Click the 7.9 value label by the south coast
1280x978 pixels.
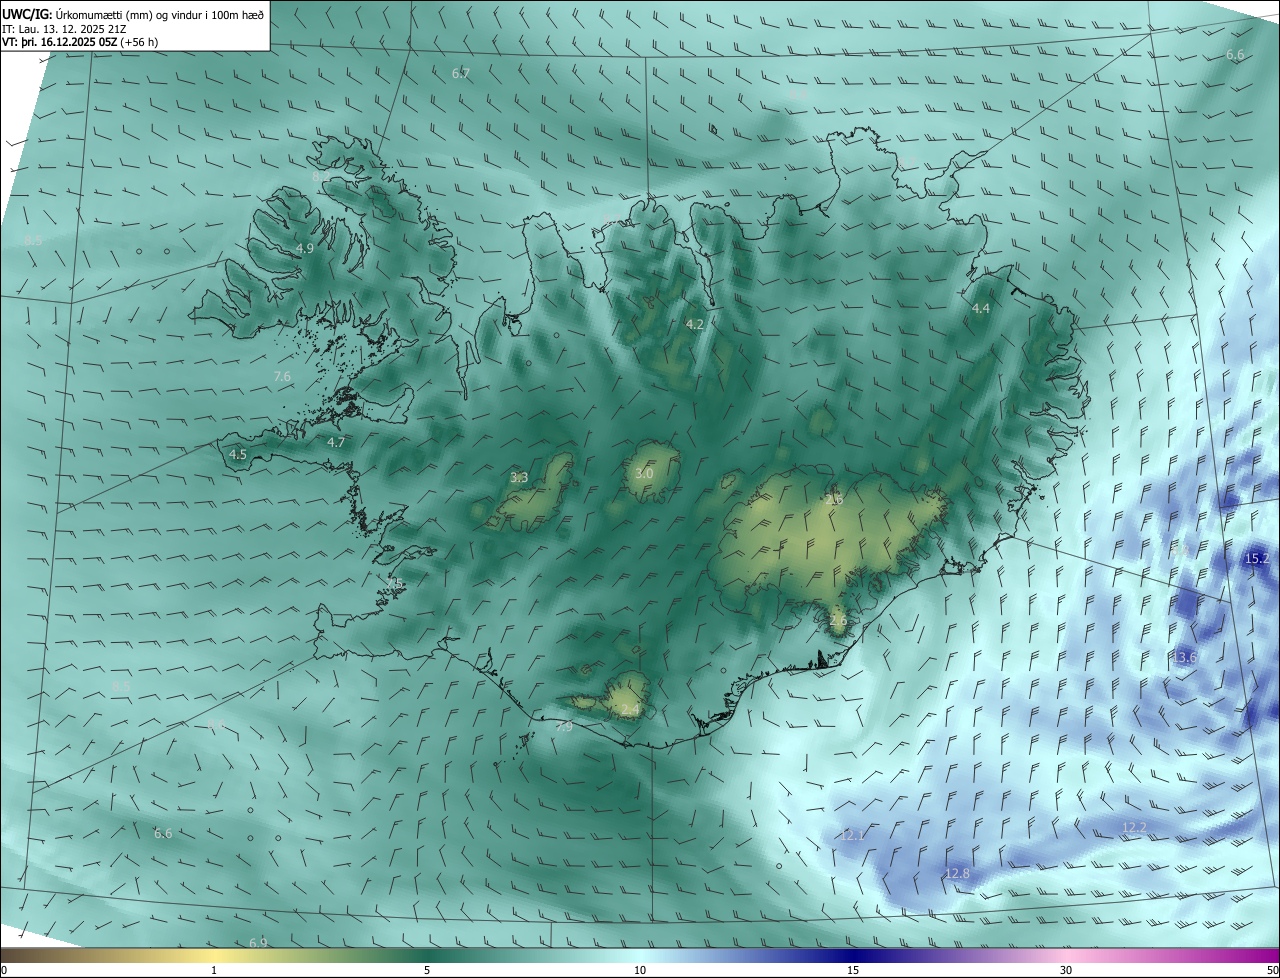pyautogui.click(x=564, y=727)
